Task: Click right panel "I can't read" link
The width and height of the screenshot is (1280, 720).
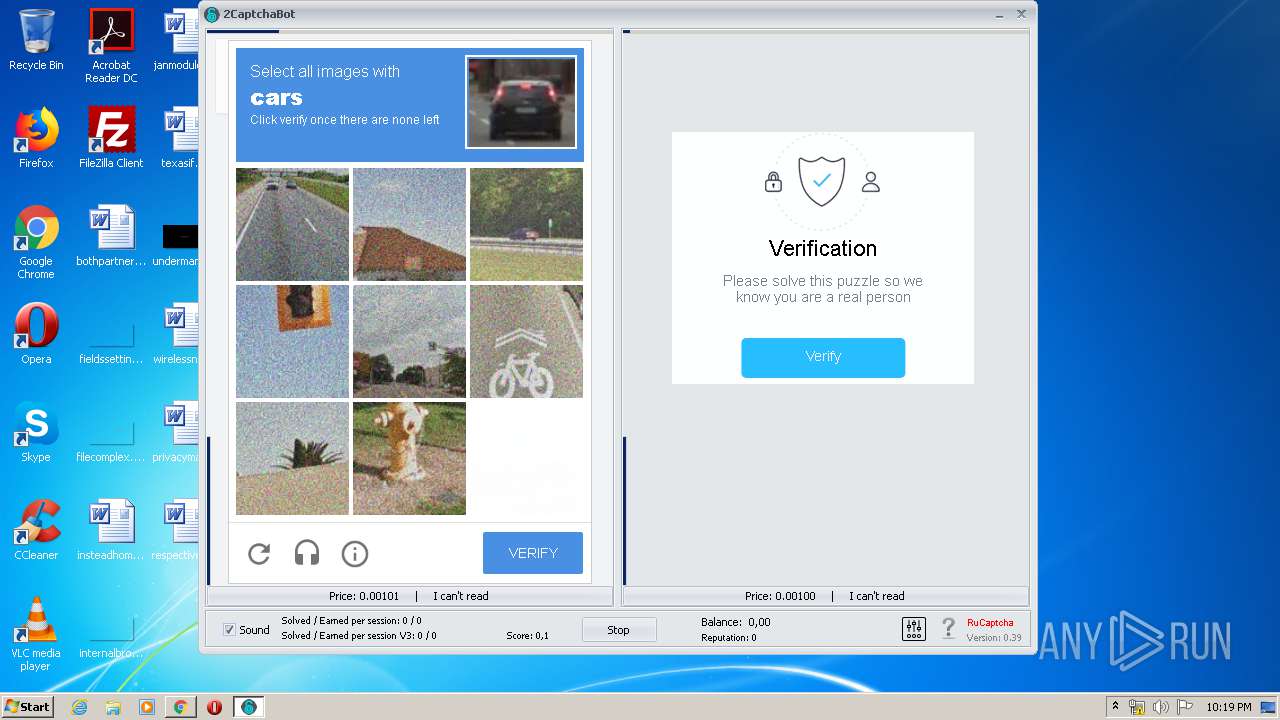Action: 877,596
